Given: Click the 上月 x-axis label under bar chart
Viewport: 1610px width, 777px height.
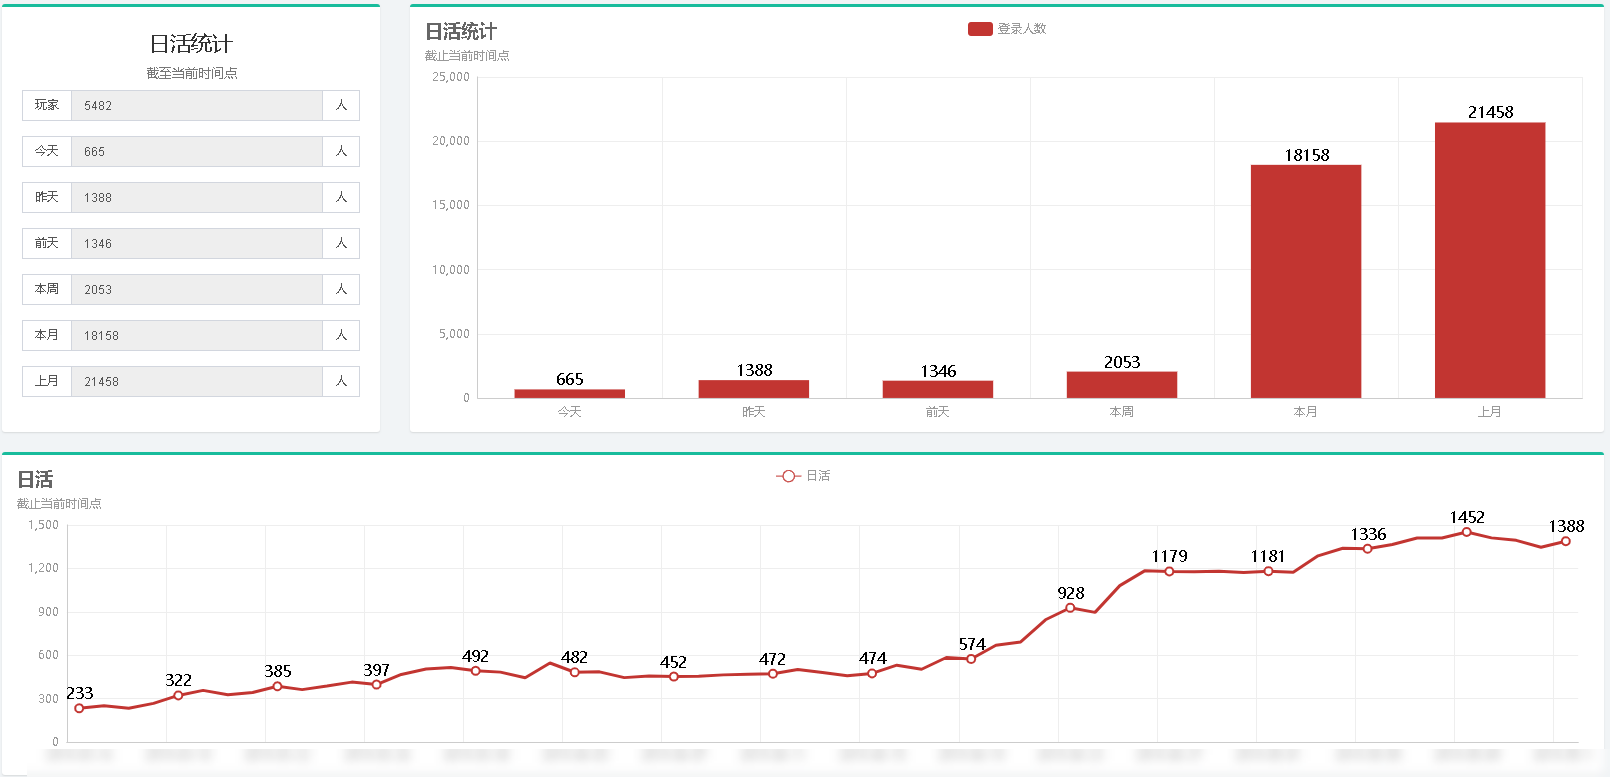Looking at the screenshot, I should pyautogui.click(x=1490, y=412).
